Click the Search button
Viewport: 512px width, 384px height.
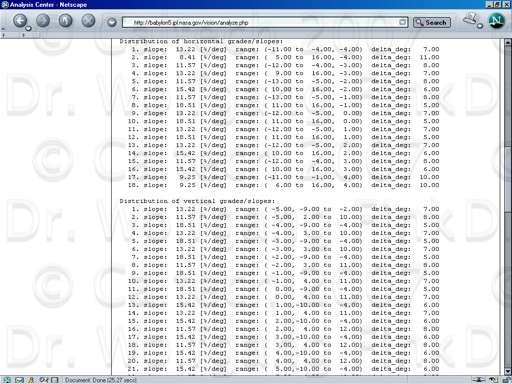432,22
